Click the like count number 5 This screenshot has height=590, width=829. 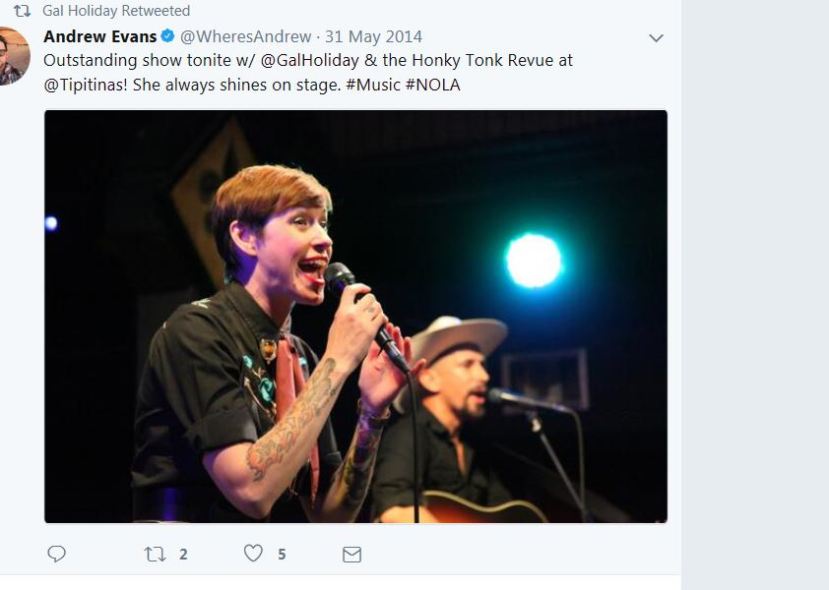[x=282, y=554]
